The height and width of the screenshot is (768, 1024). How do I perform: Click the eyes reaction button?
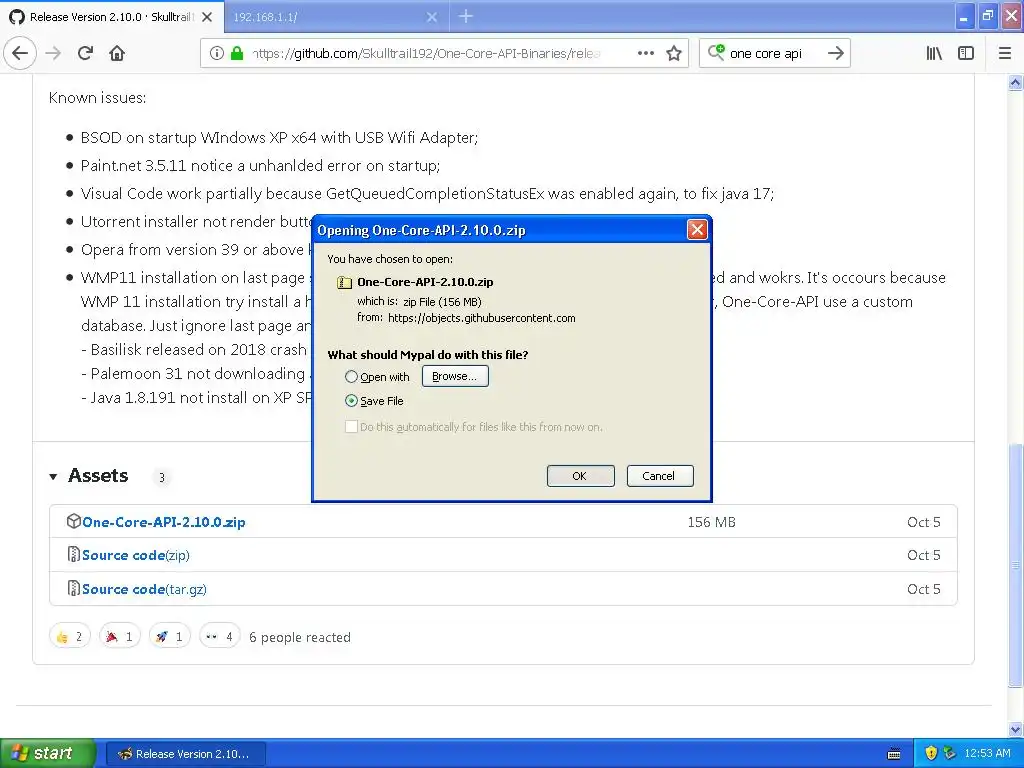coord(219,636)
